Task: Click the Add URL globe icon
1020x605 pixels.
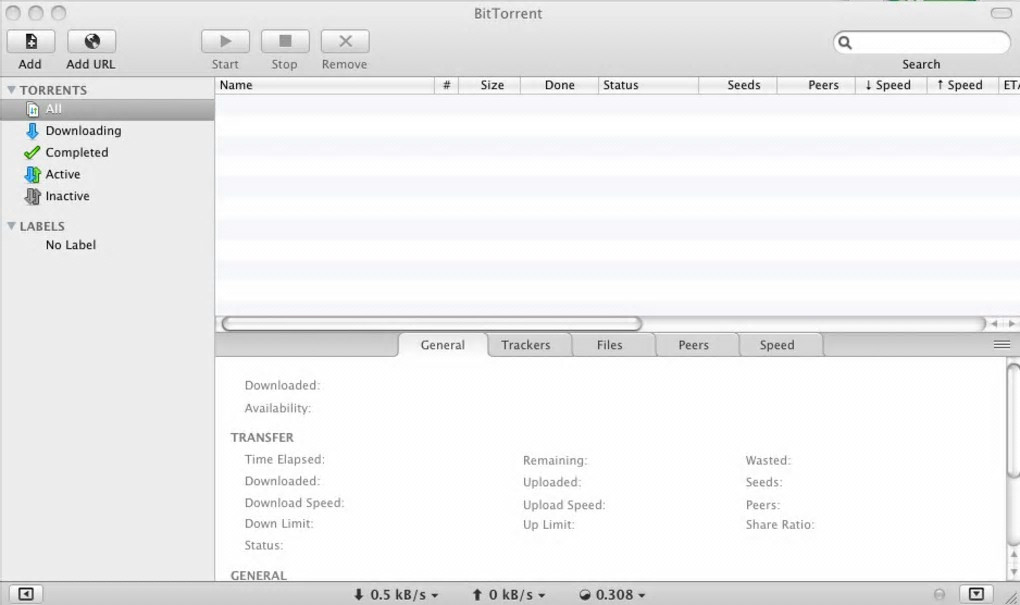Action: (92, 42)
